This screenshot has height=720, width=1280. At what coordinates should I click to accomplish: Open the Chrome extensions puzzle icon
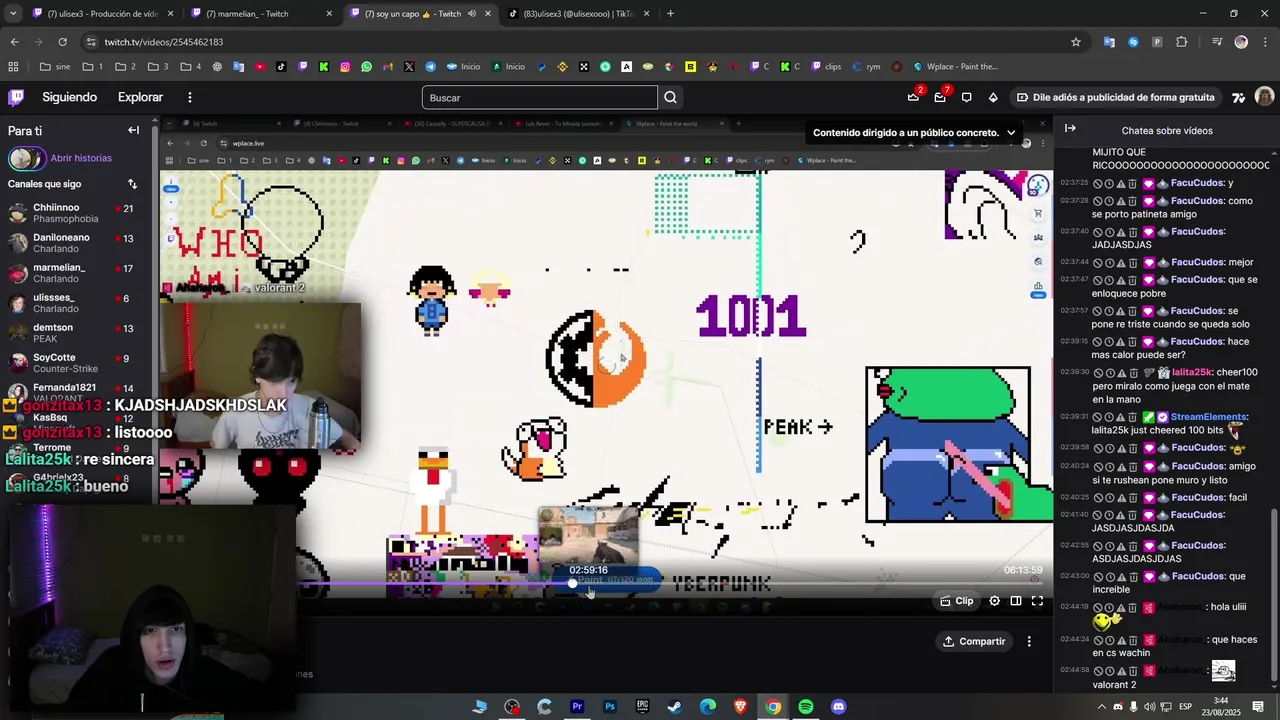(x=1182, y=42)
